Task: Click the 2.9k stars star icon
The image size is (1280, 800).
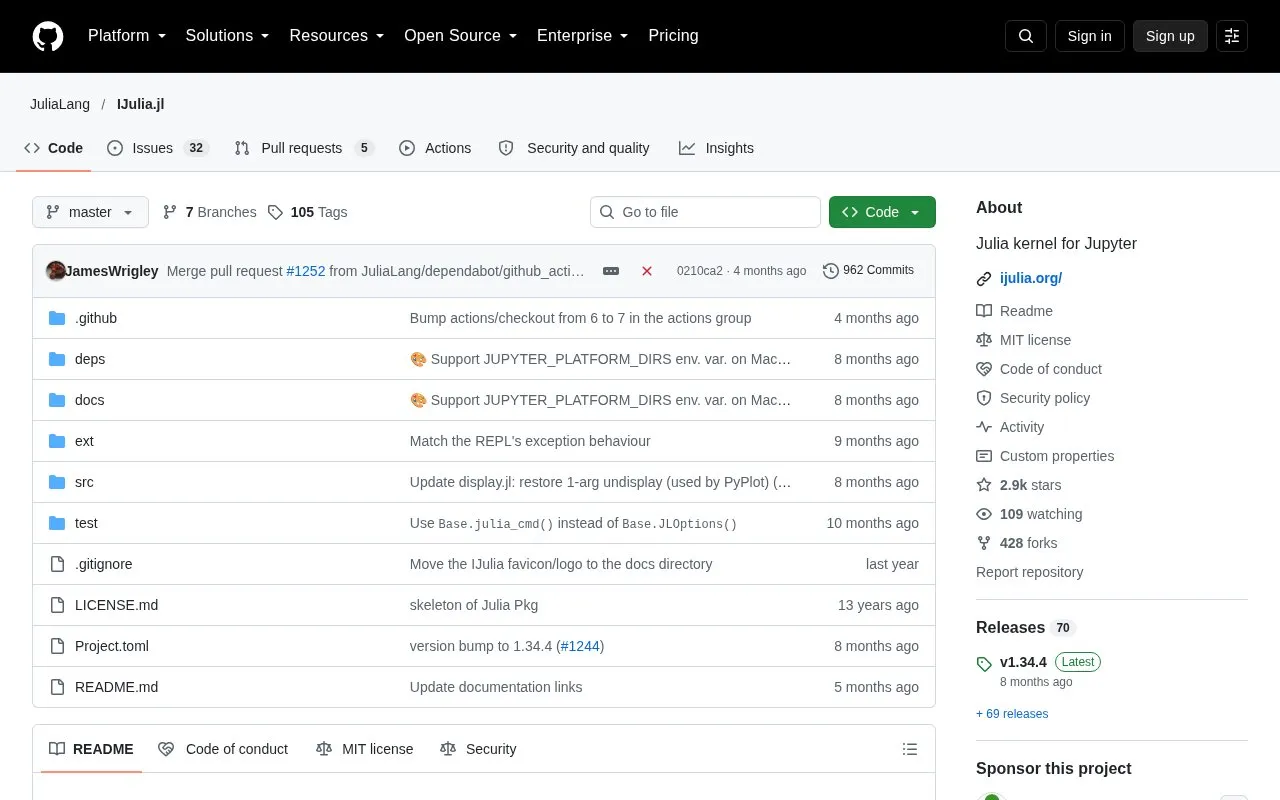Action: [984, 485]
